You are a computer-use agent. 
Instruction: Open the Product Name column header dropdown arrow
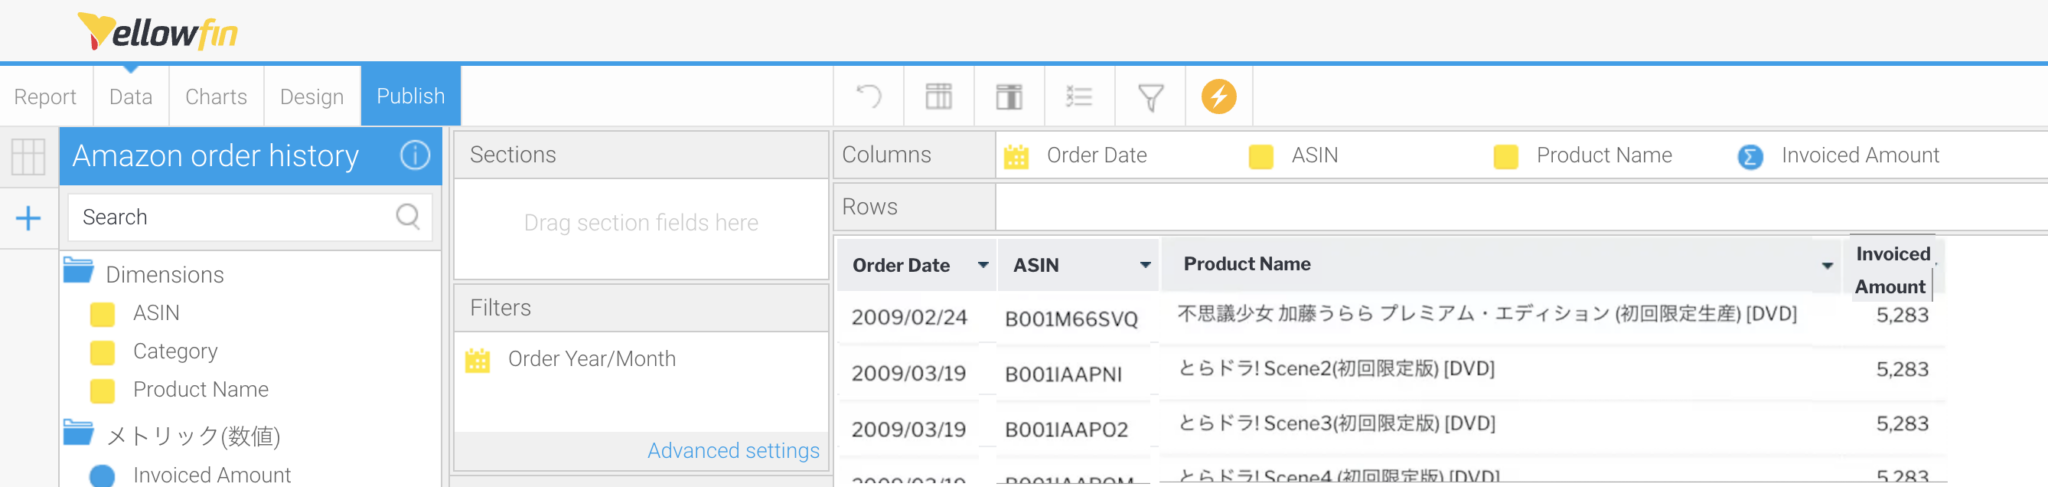[1827, 266]
